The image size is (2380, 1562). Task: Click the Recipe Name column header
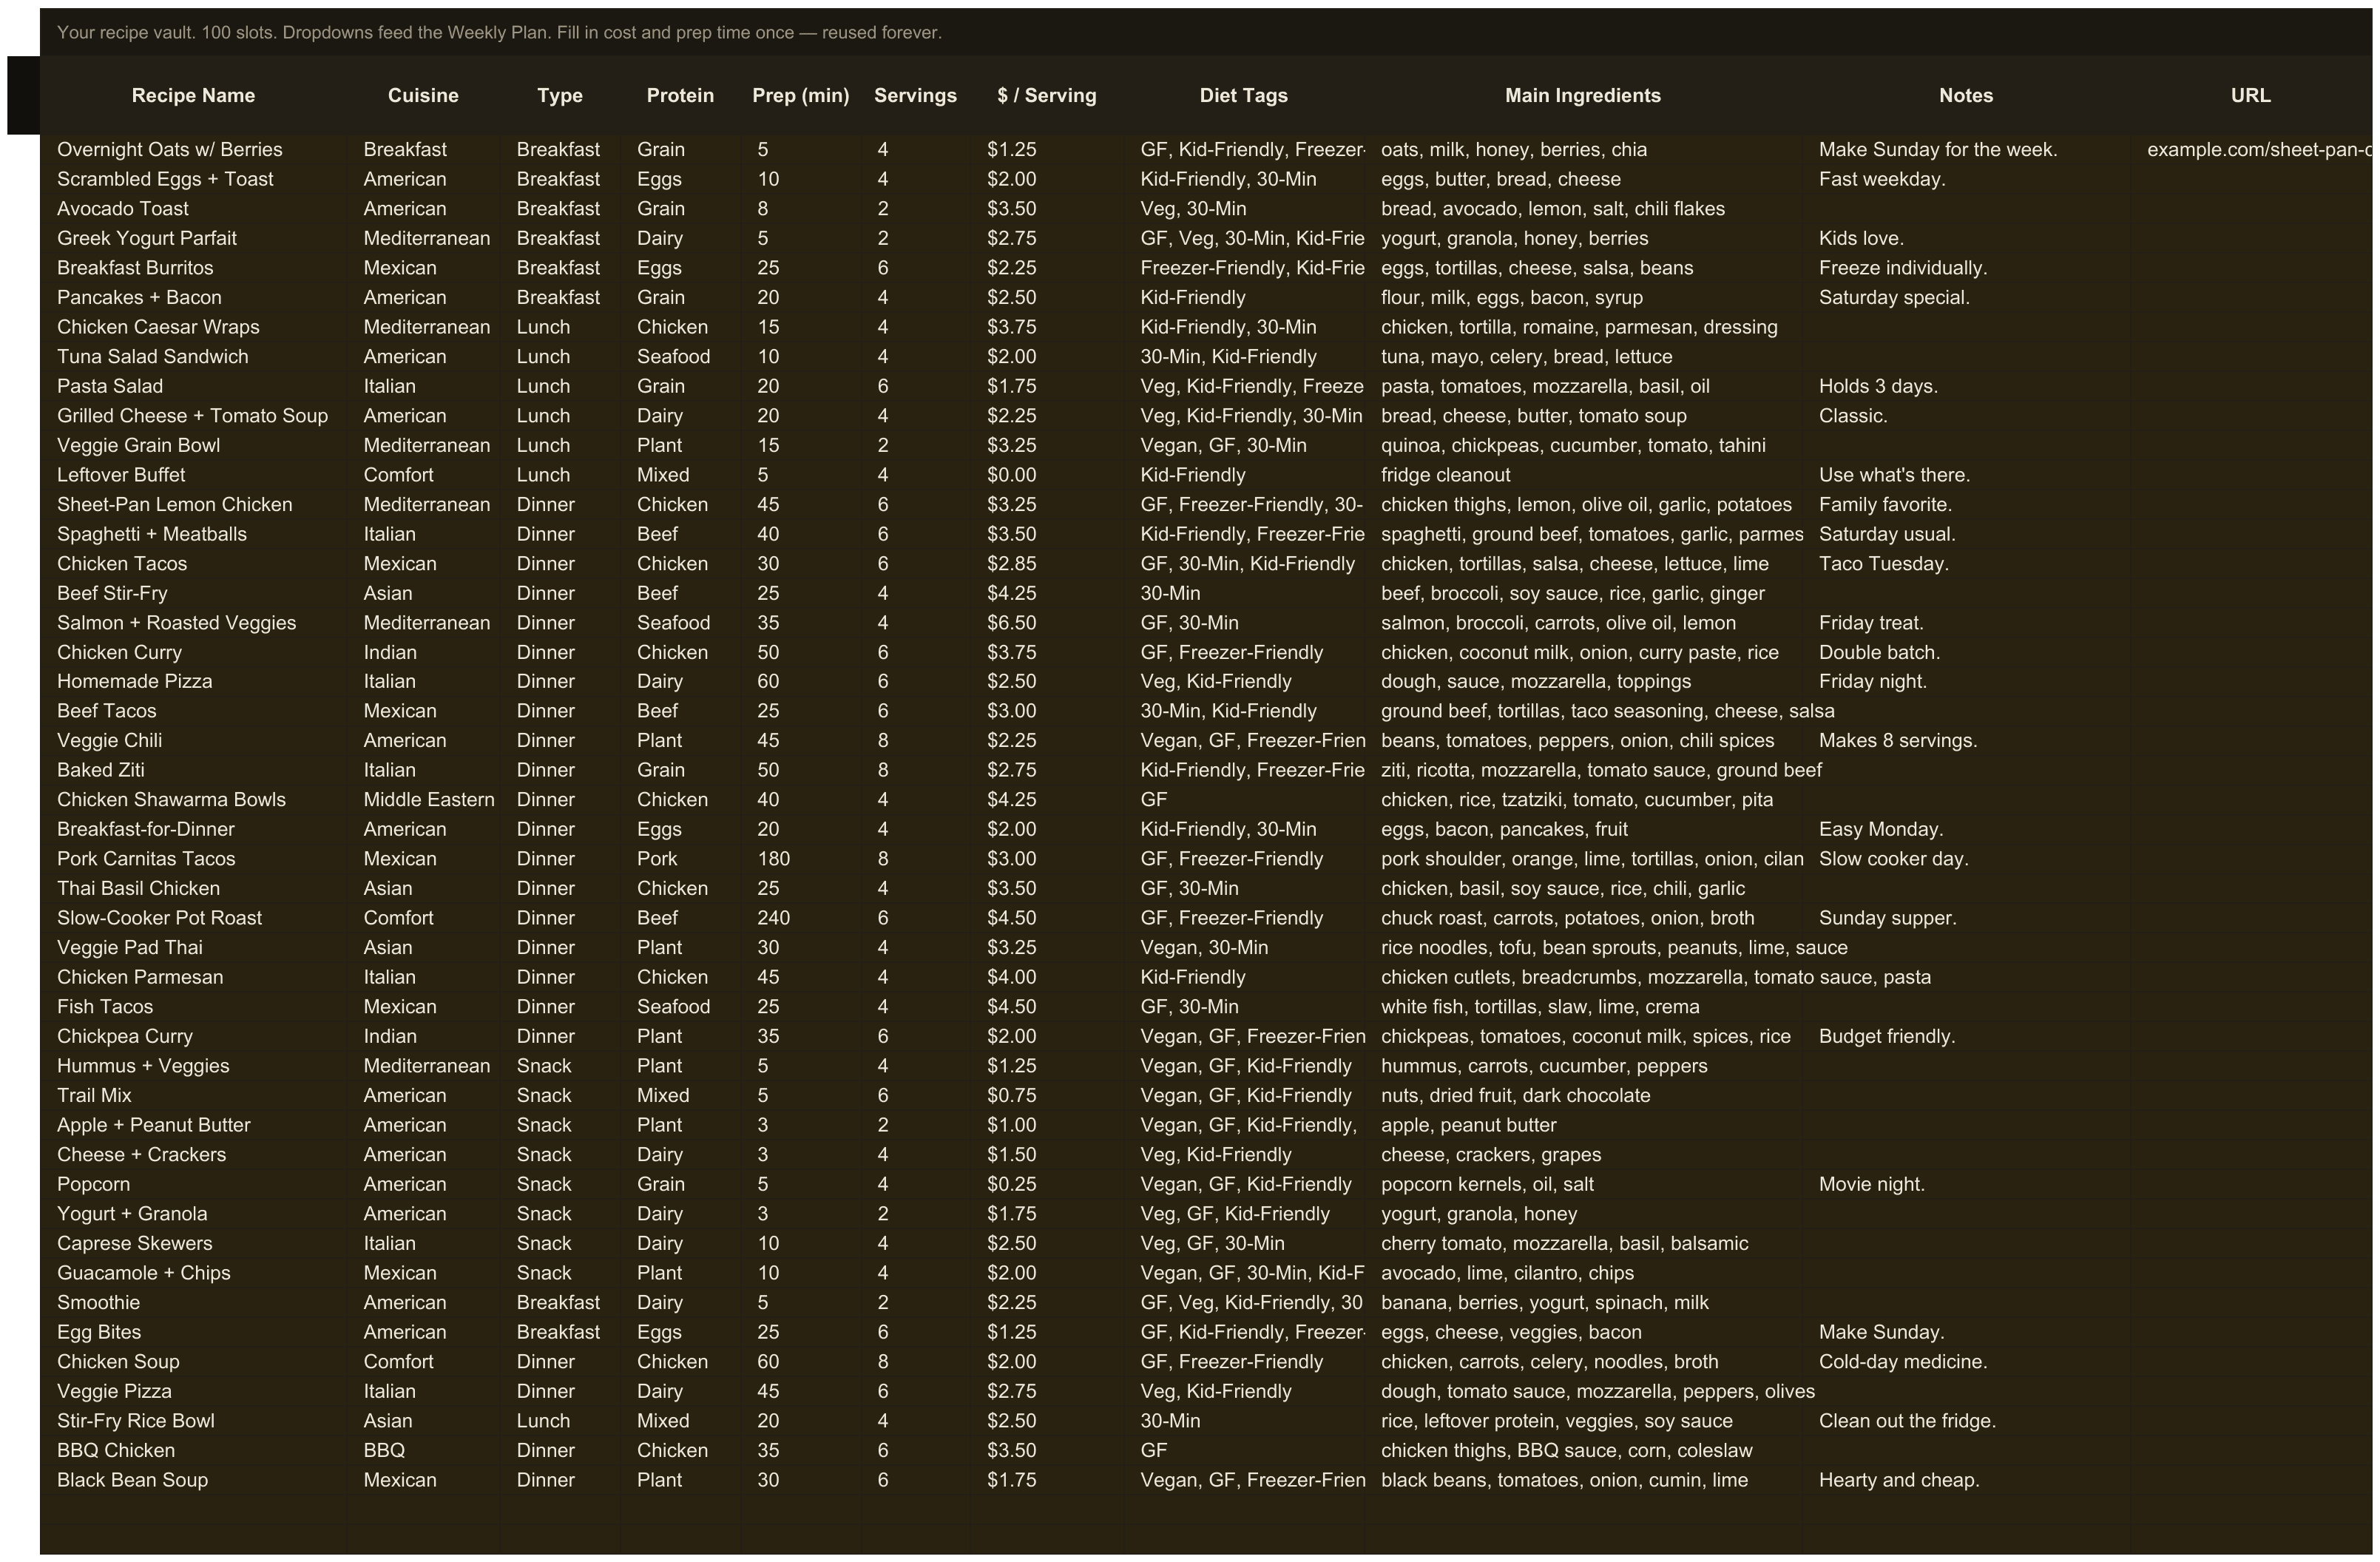pos(193,96)
